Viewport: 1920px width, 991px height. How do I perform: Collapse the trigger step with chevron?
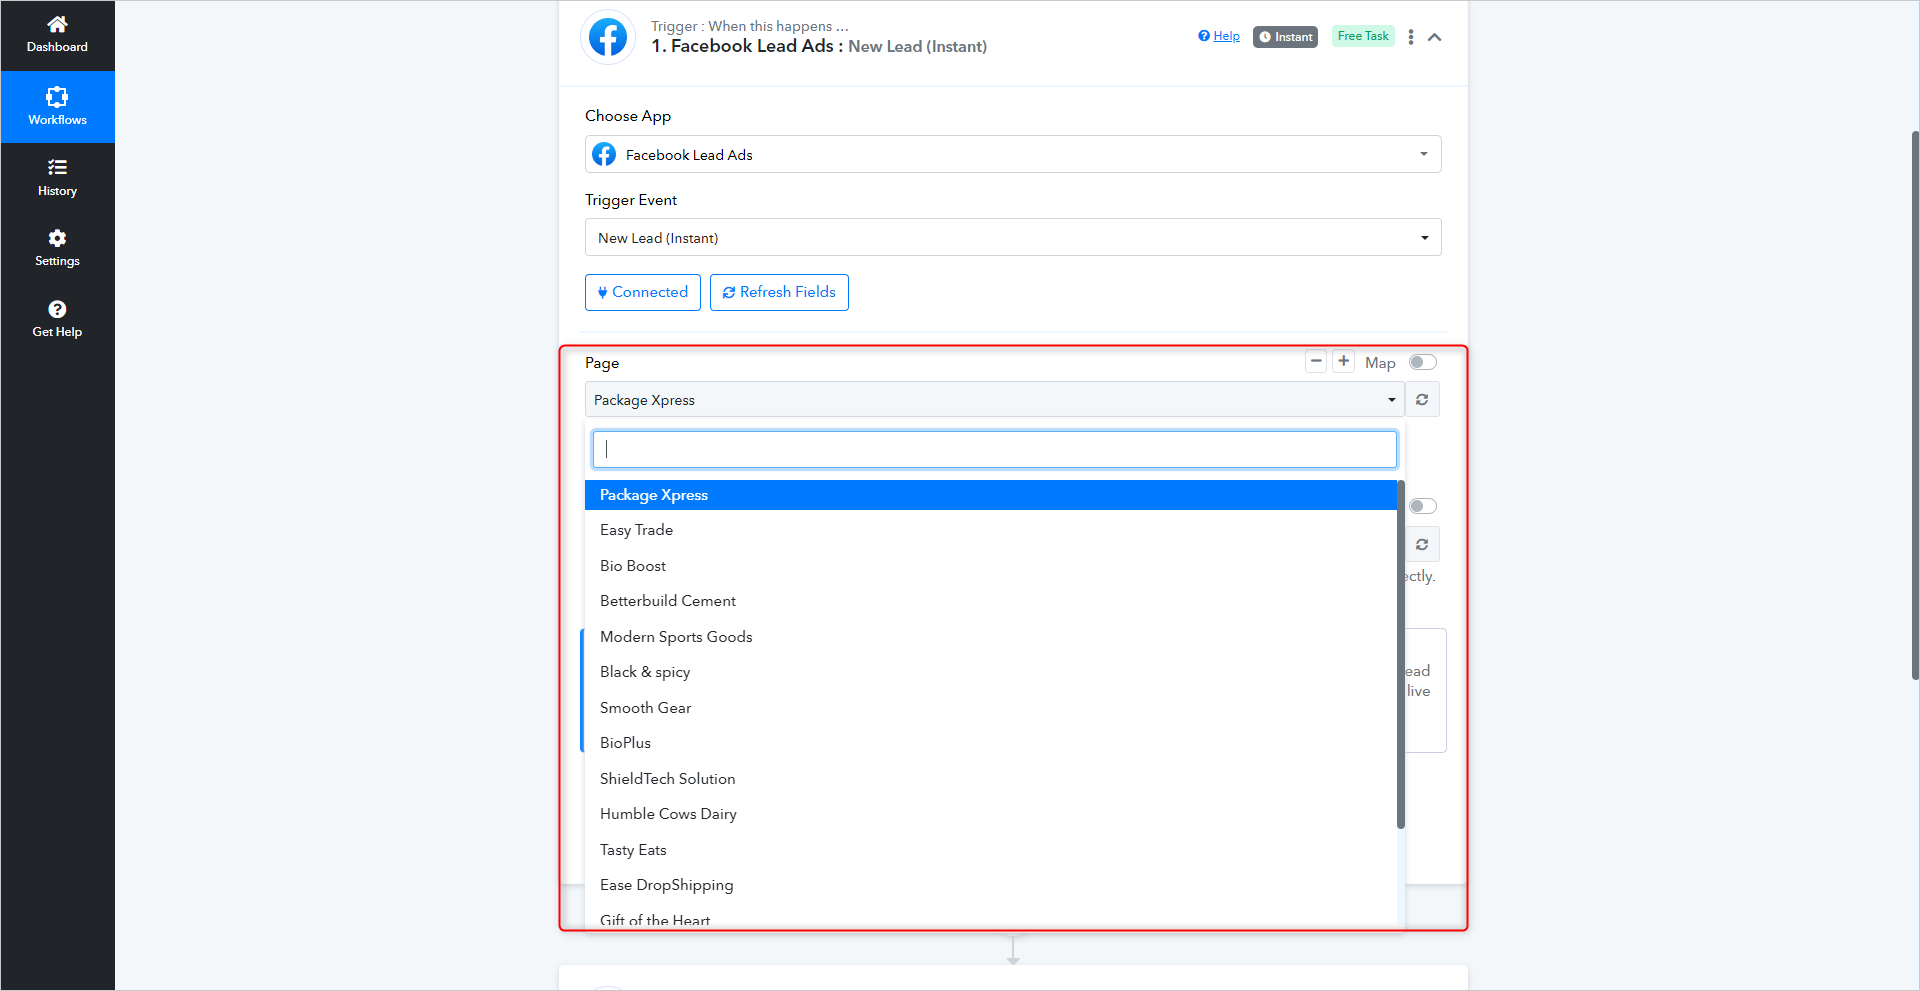point(1435,37)
